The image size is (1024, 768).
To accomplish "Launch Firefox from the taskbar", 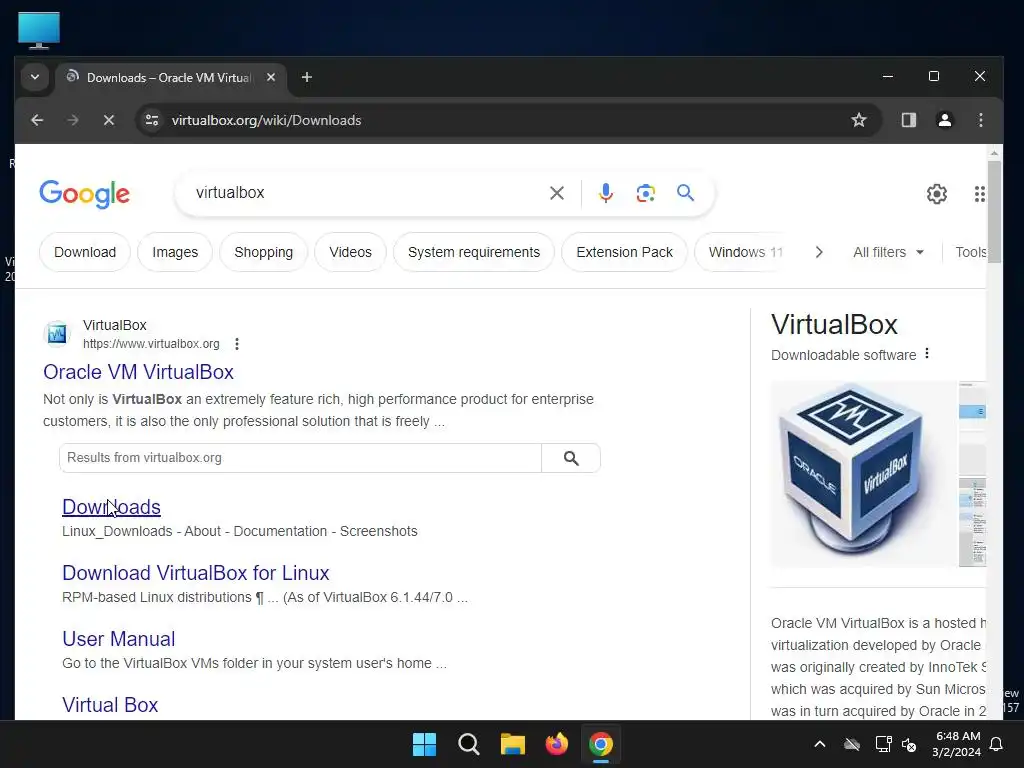I will tap(556, 744).
